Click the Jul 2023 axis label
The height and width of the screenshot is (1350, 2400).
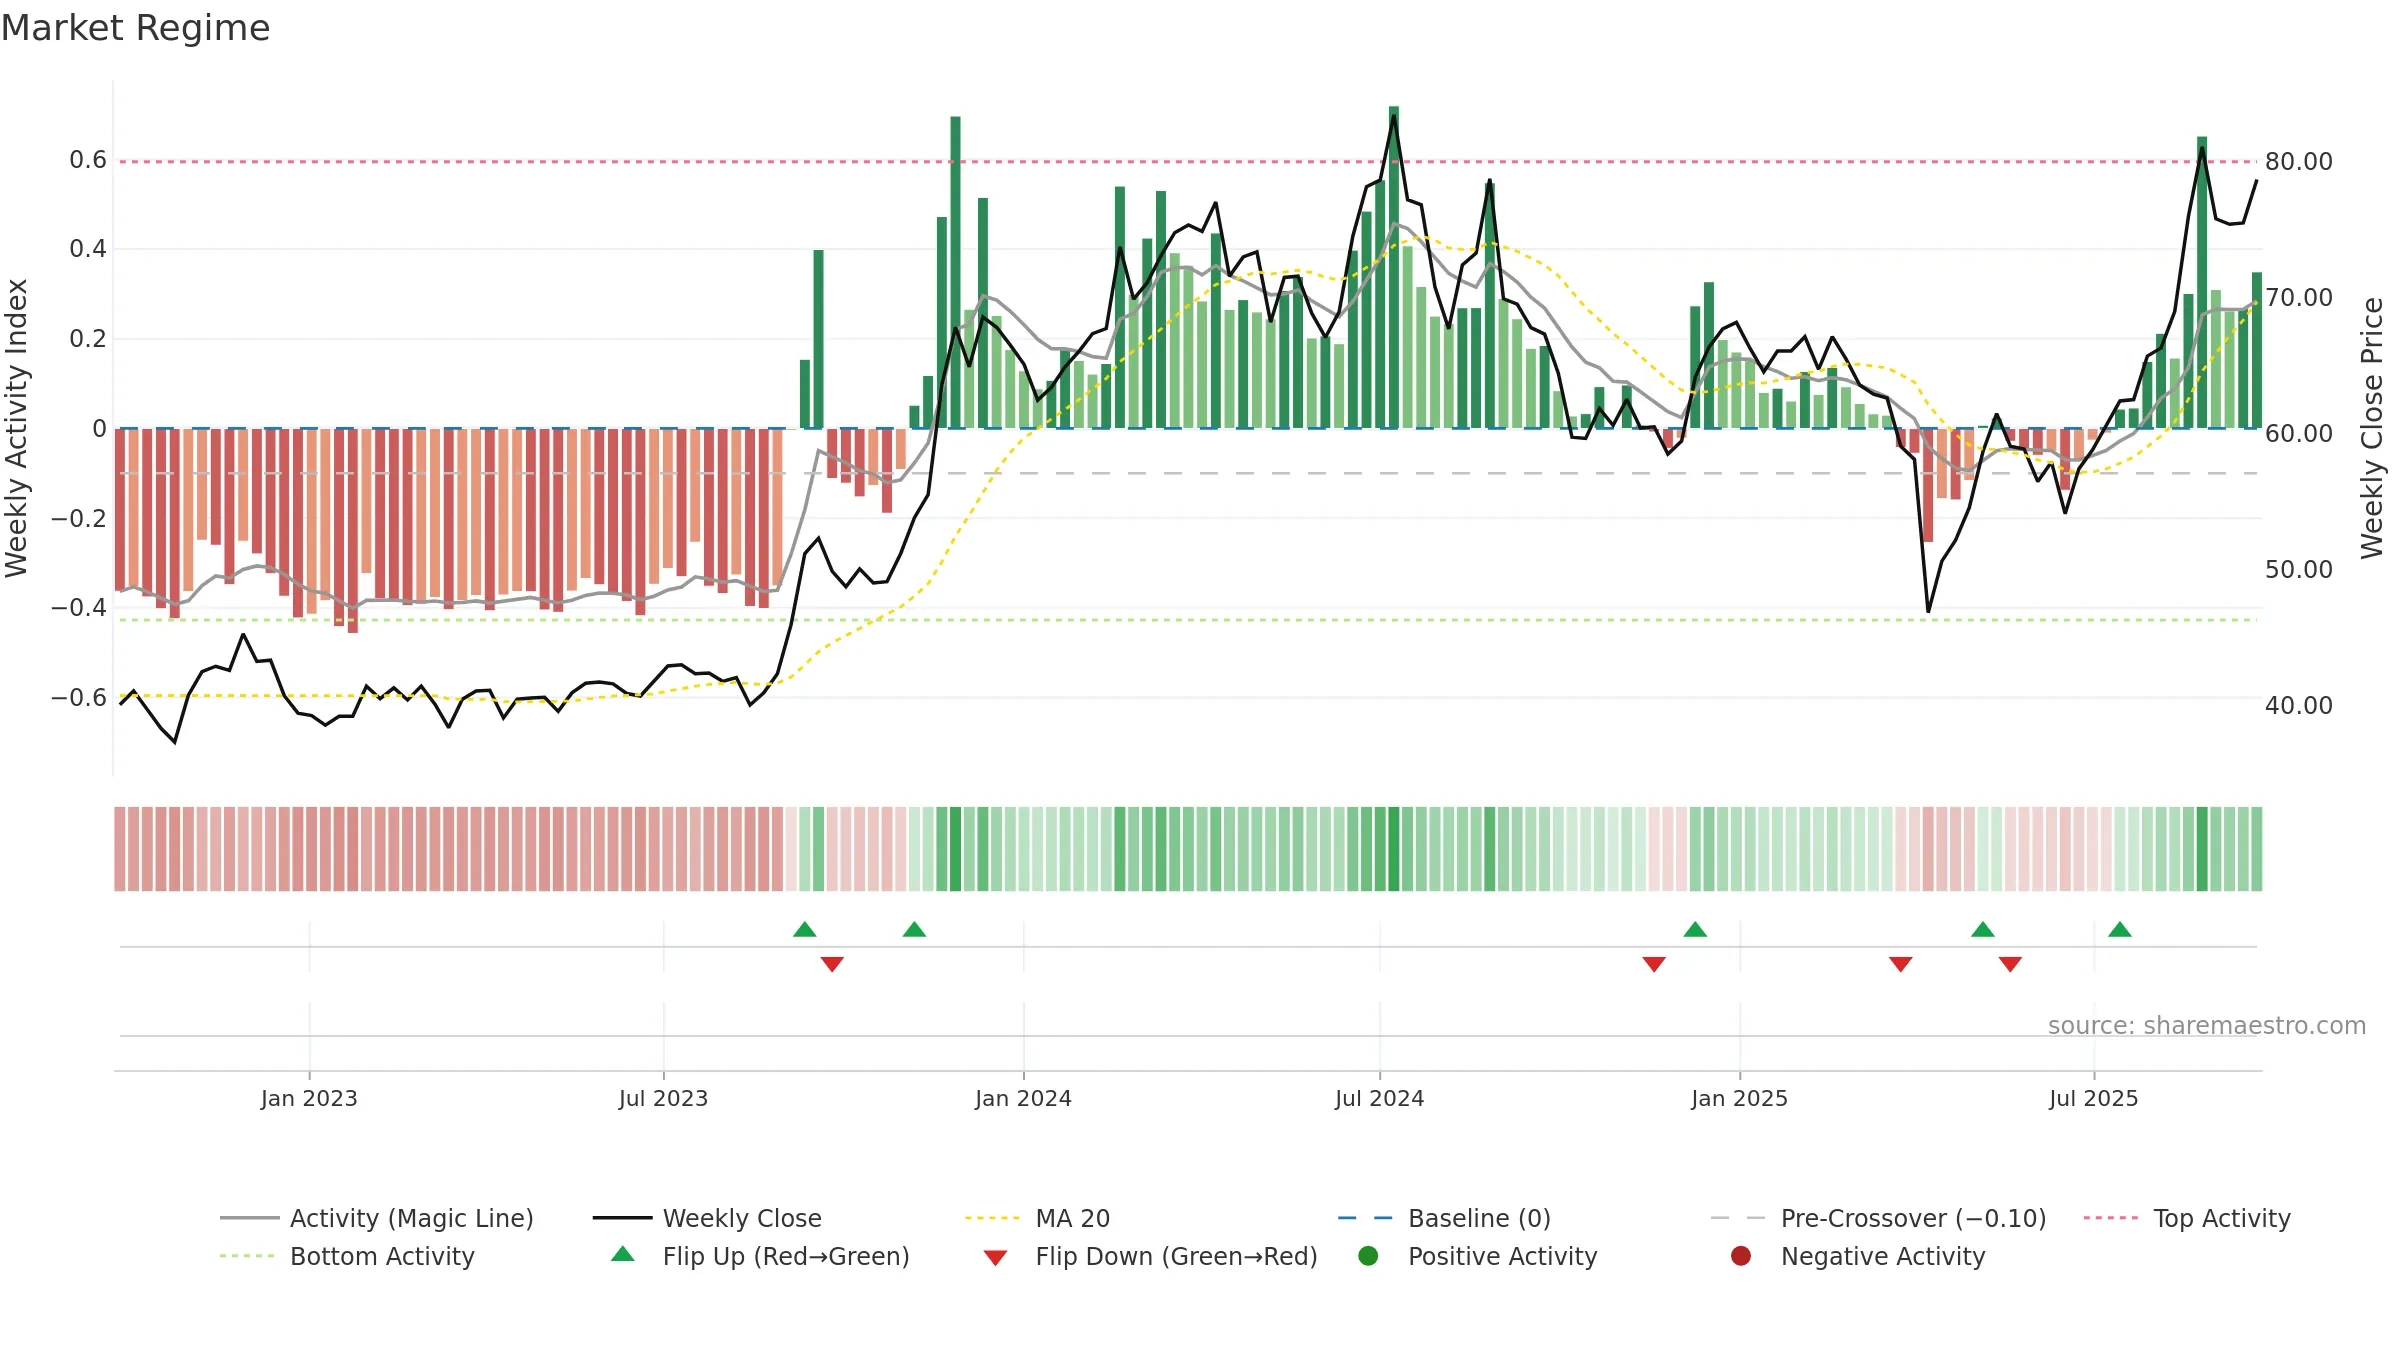(663, 1098)
